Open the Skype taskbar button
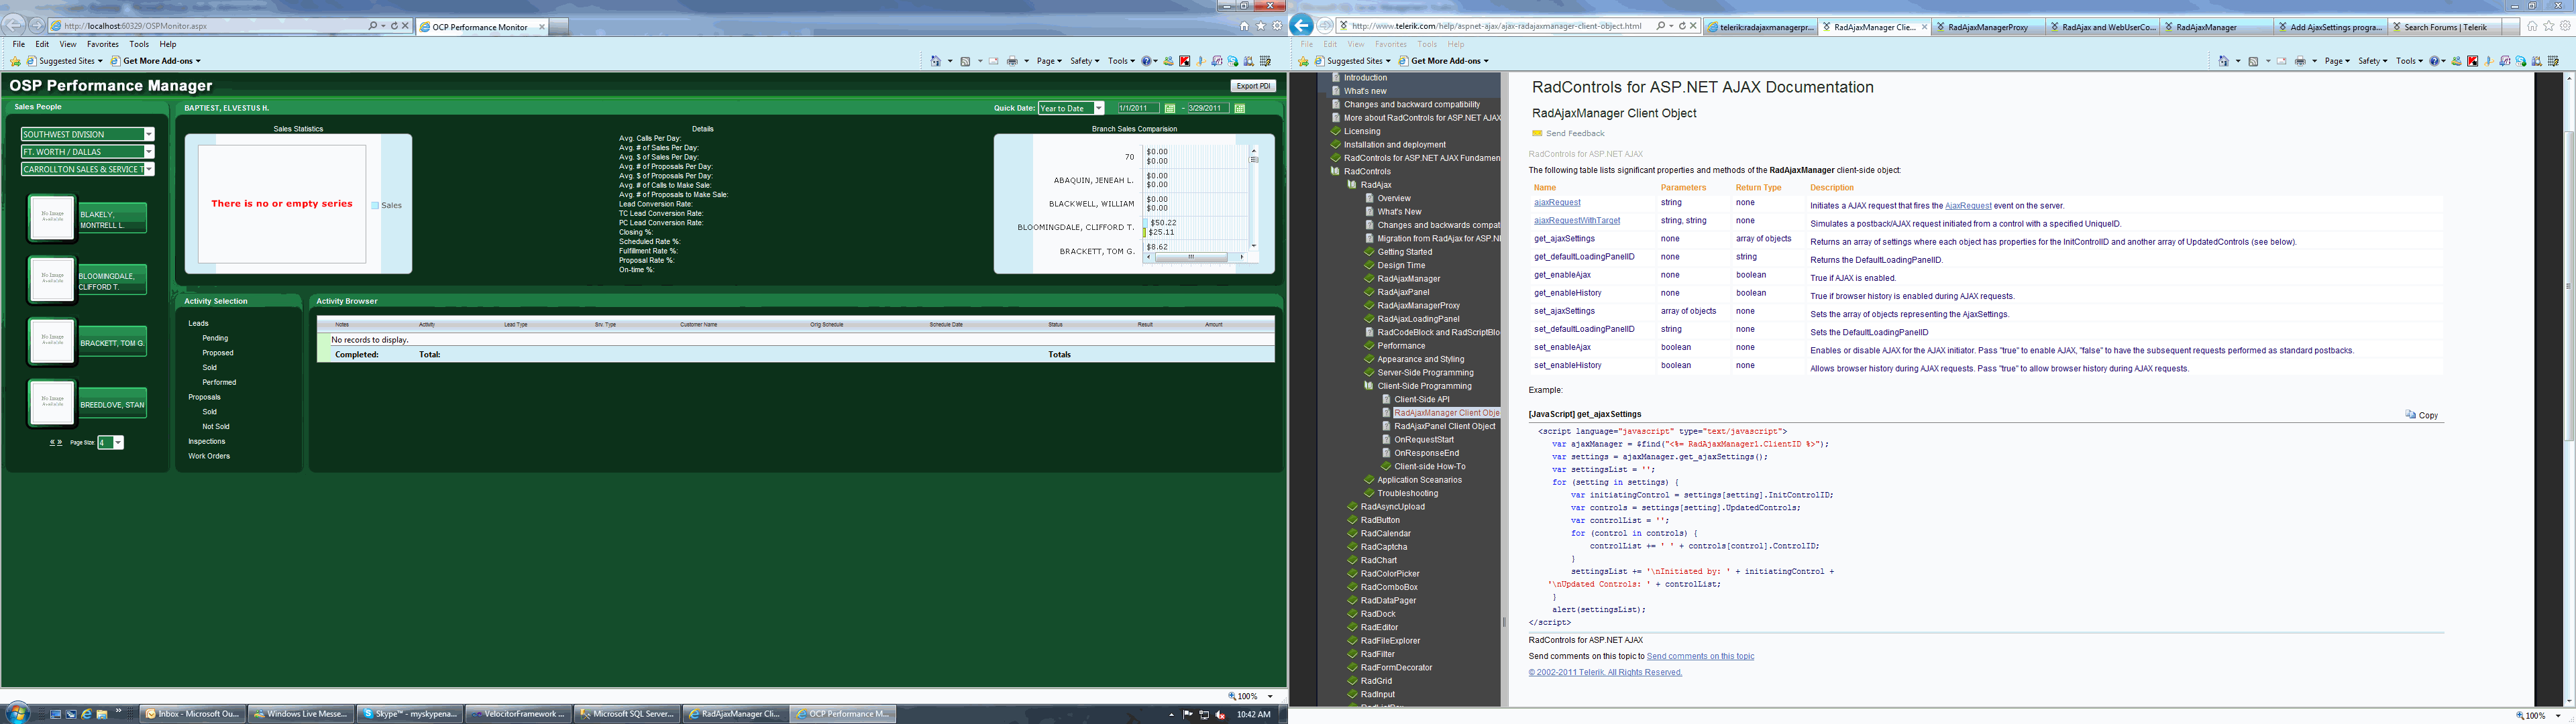This screenshot has height=724, width=2576. coord(410,714)
